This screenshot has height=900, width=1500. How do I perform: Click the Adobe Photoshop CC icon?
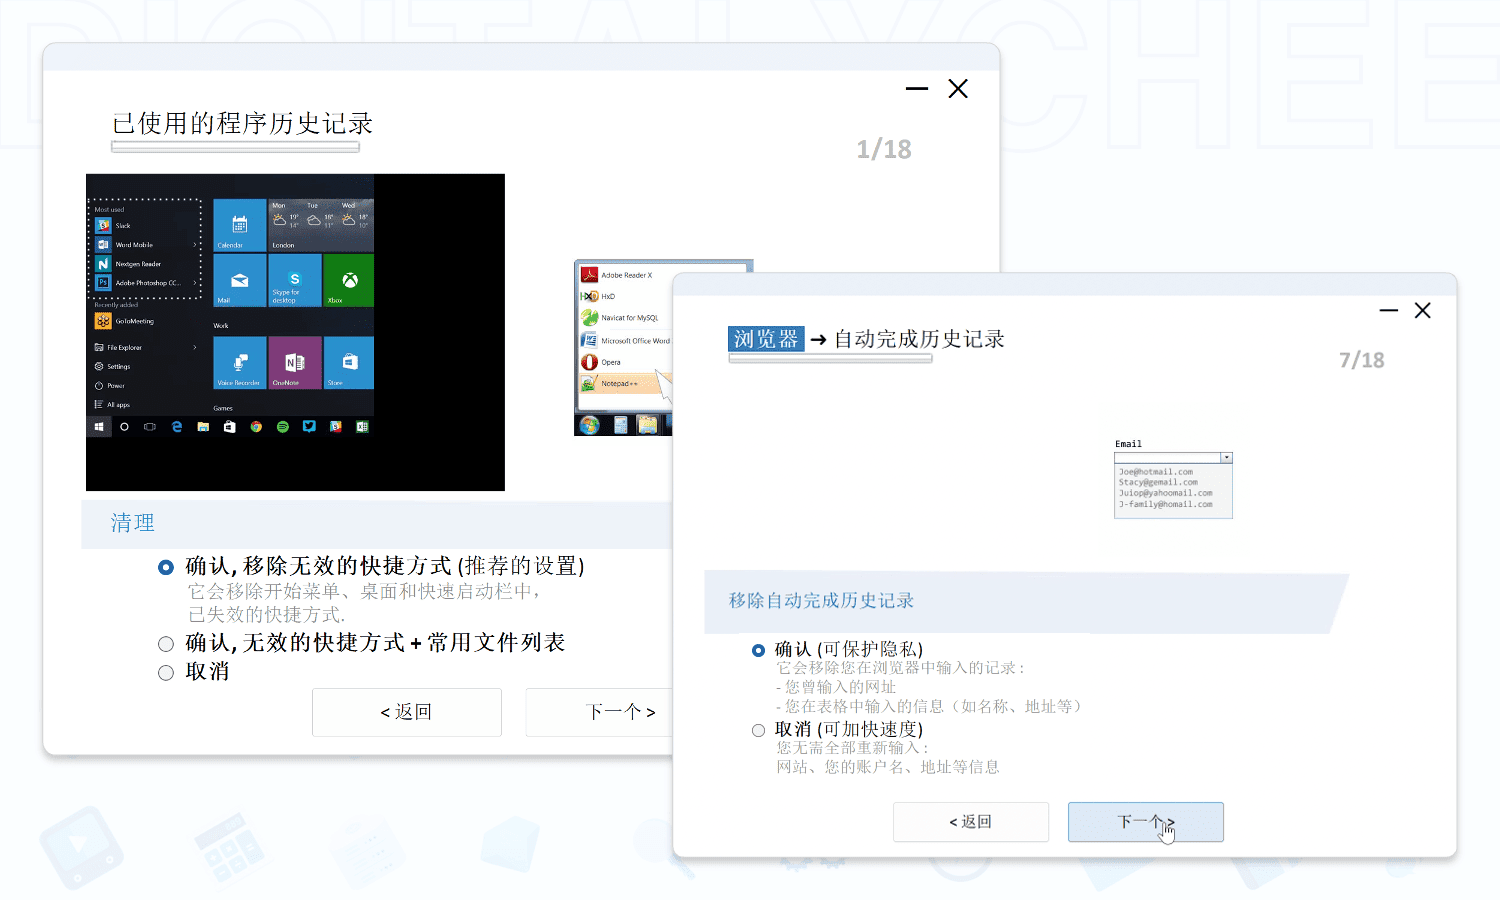point(103,283)
